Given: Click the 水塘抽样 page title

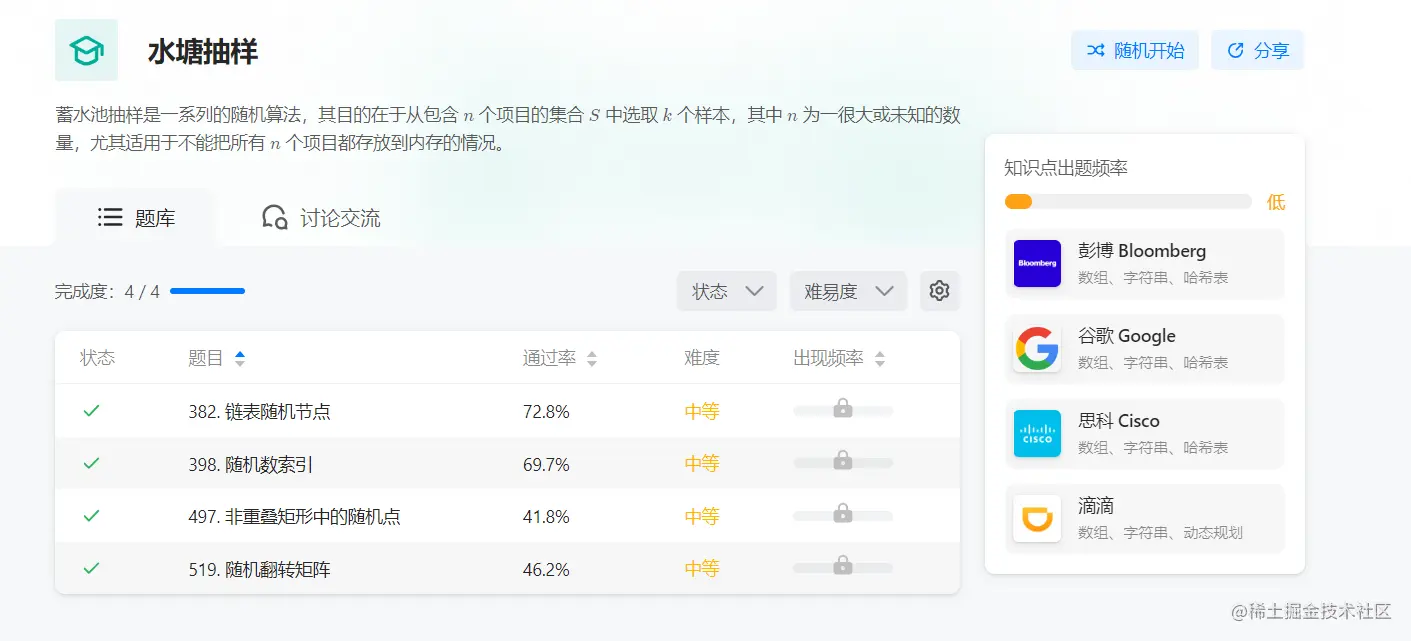Looking at the screenshot, I should tap(203, 51).
